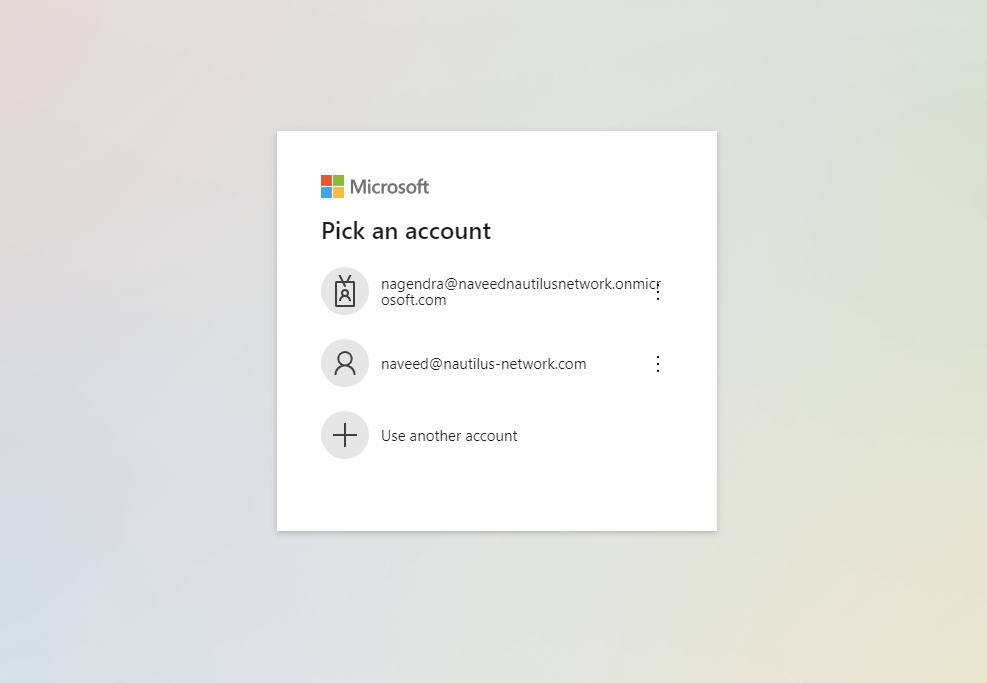
Task: Click the yellow square of the Microsoft logo
Action: (338, 193)
